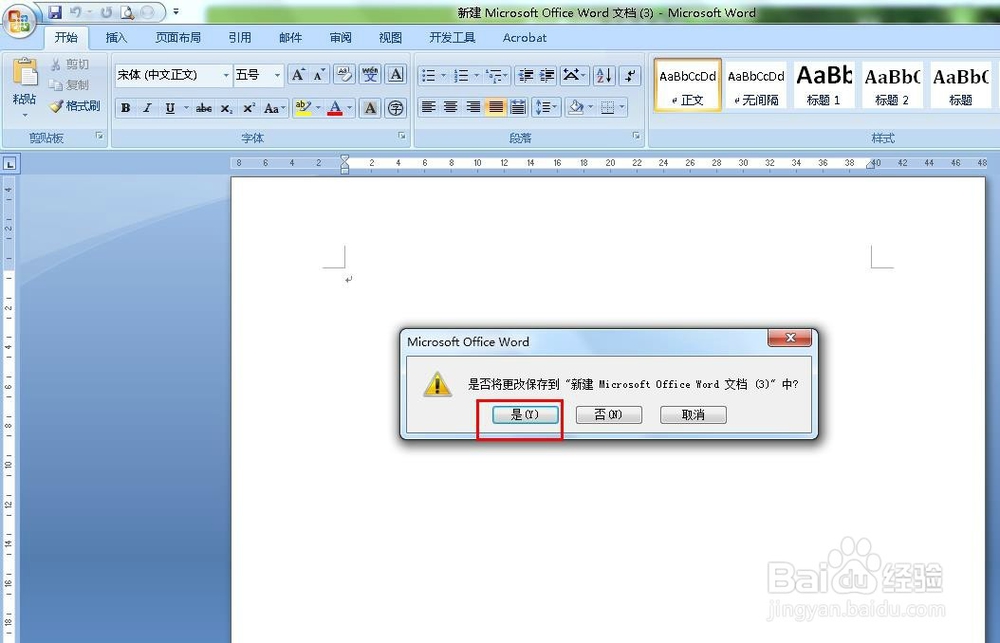The image size is (1000, 643).
Task: Open the 开发工具 tab
Action: [452, 38]
